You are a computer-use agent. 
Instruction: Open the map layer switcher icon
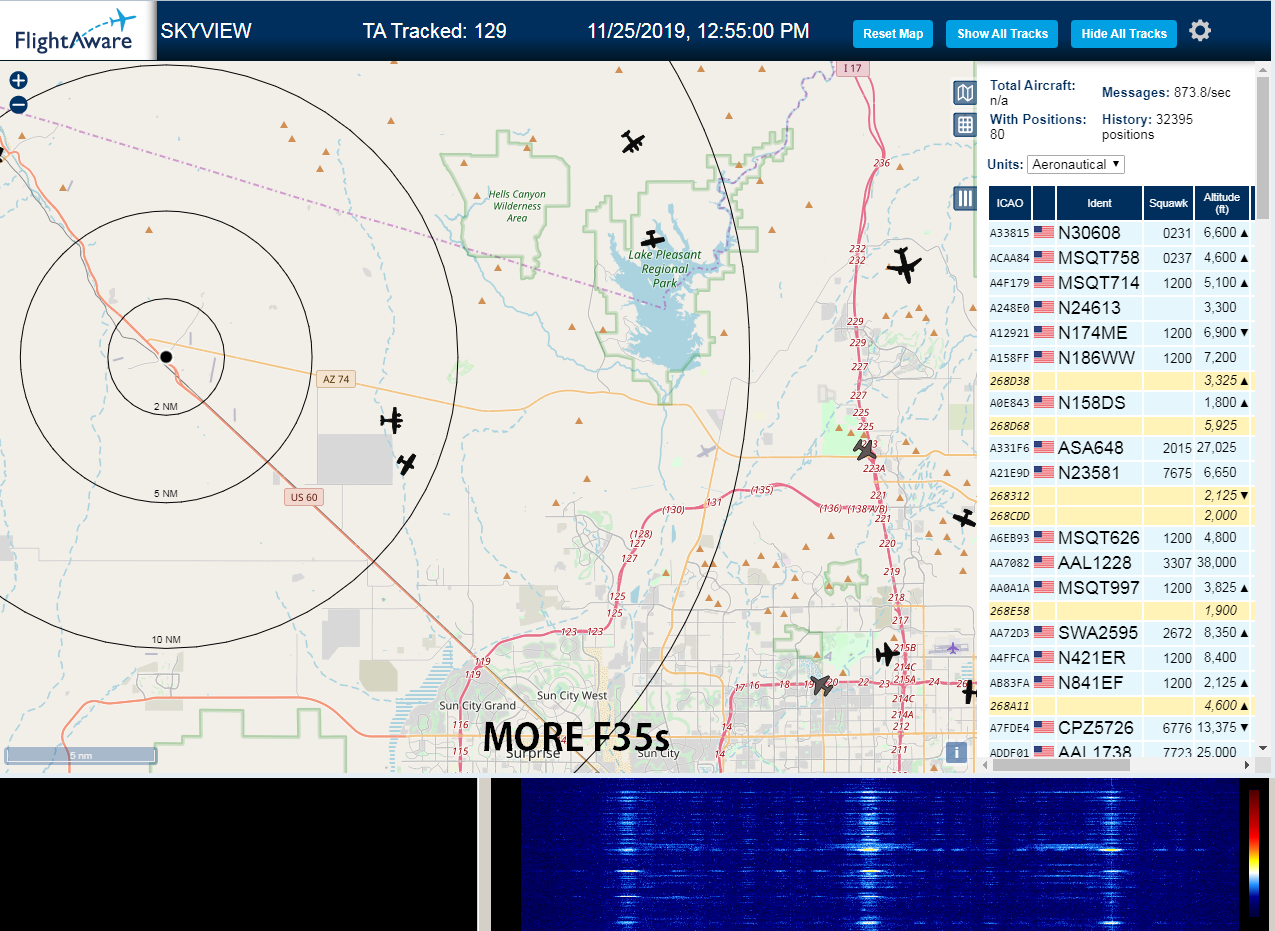(964, 94)
